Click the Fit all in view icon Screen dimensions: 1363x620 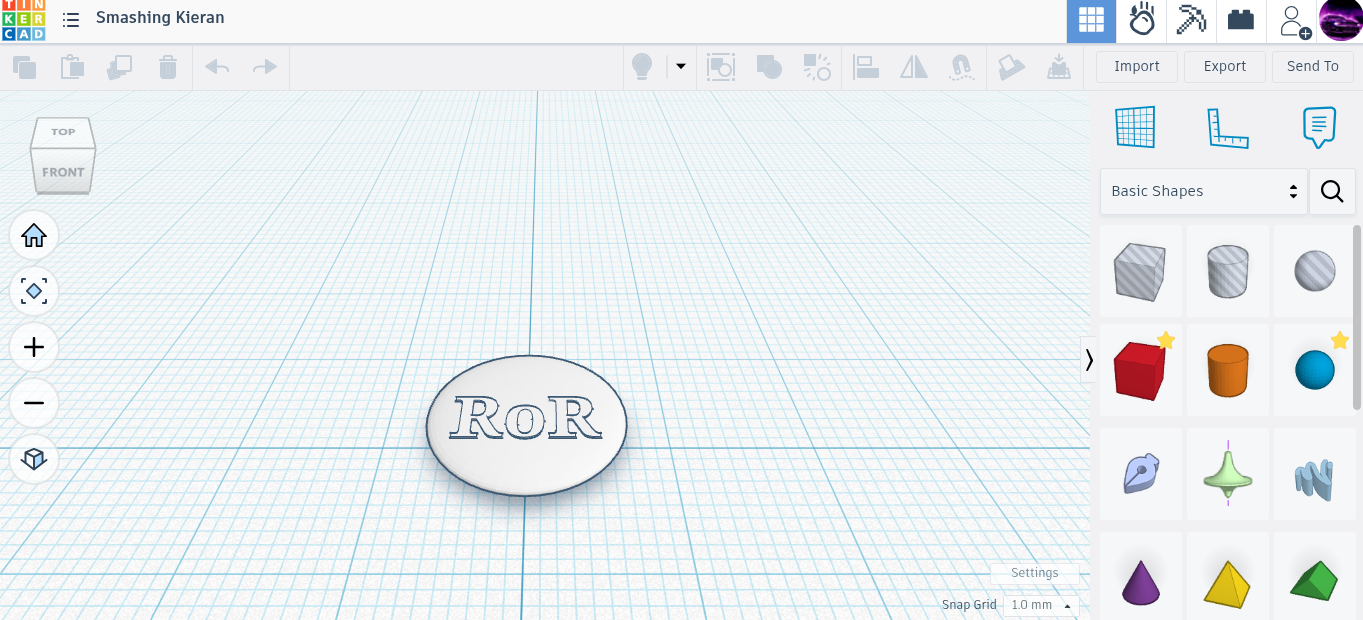[x=34, y=291]
